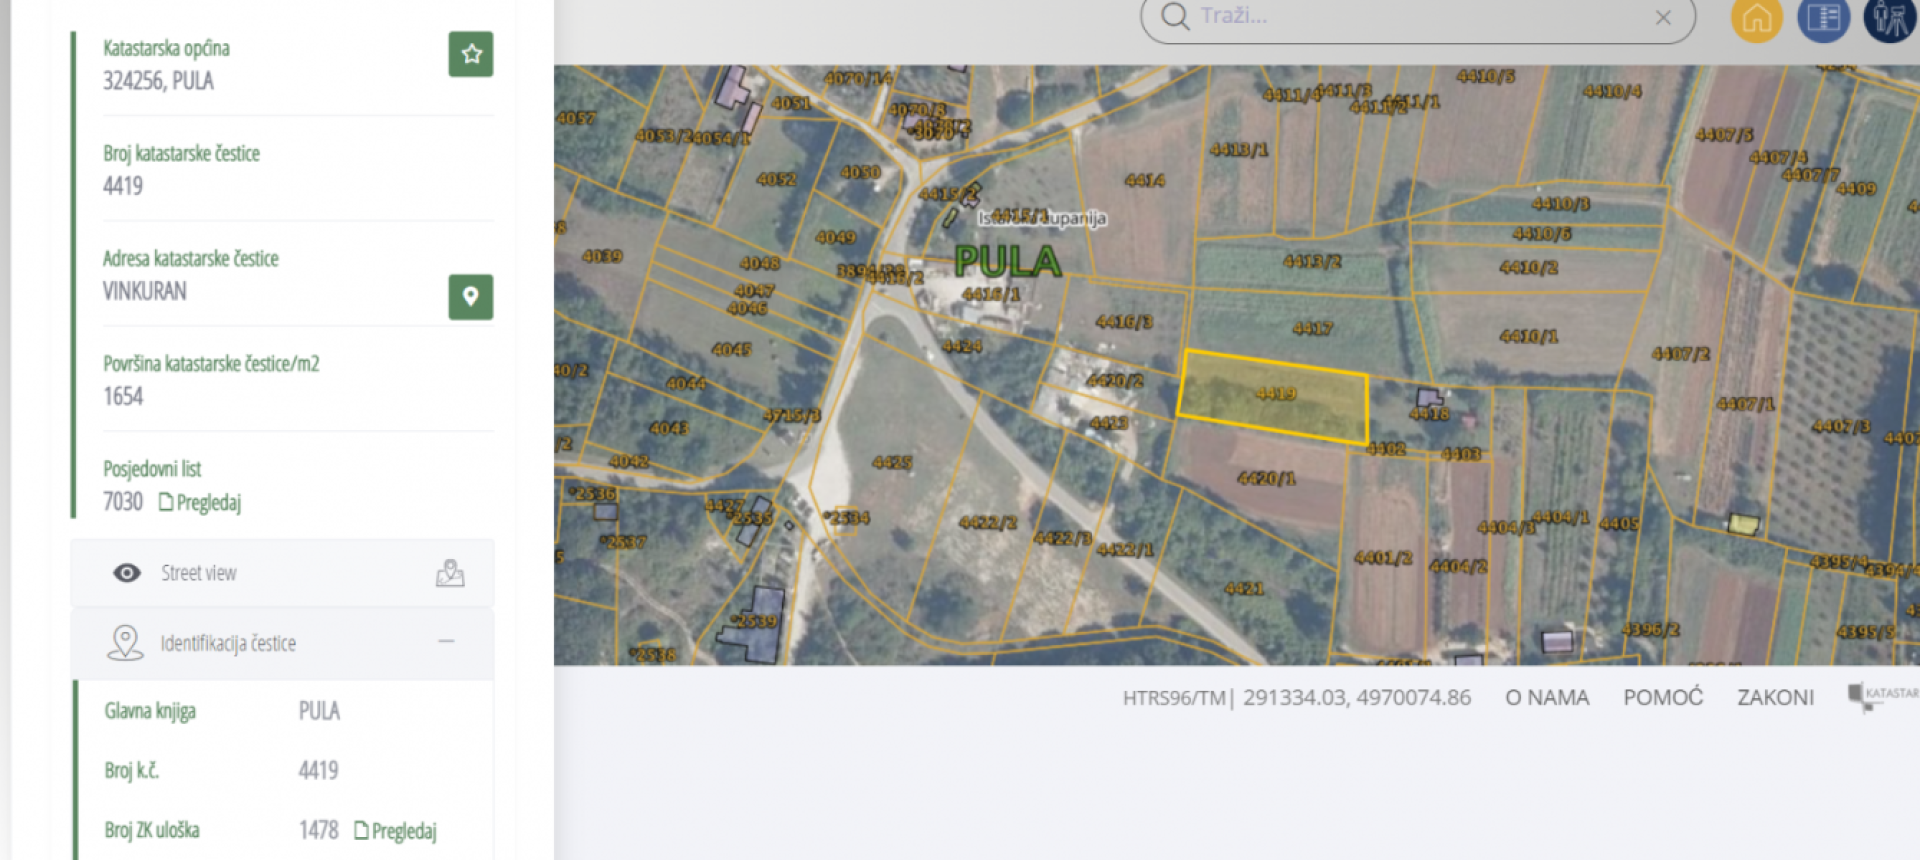Click the green location pin button
Image resolution: width=1920 pixels, height=860 pixels.
[471, 297]
